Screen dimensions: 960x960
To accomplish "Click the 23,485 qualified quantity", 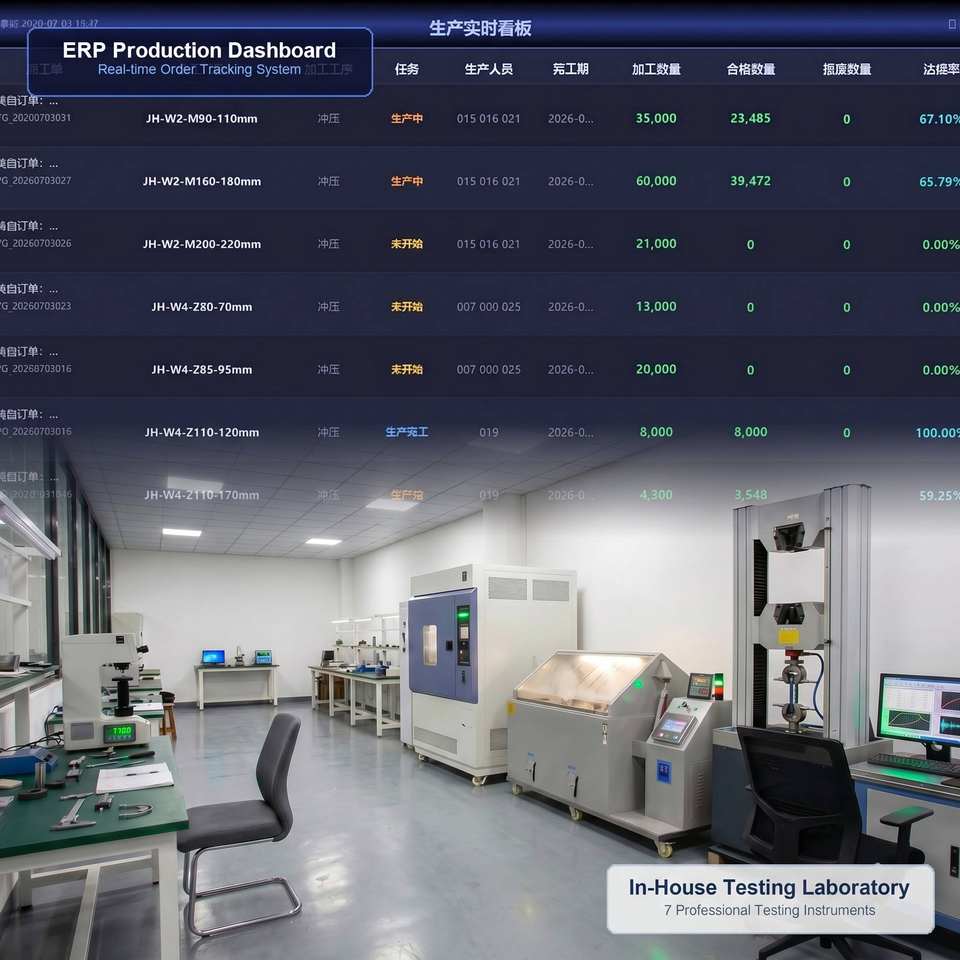I will (x=750, y=118).
